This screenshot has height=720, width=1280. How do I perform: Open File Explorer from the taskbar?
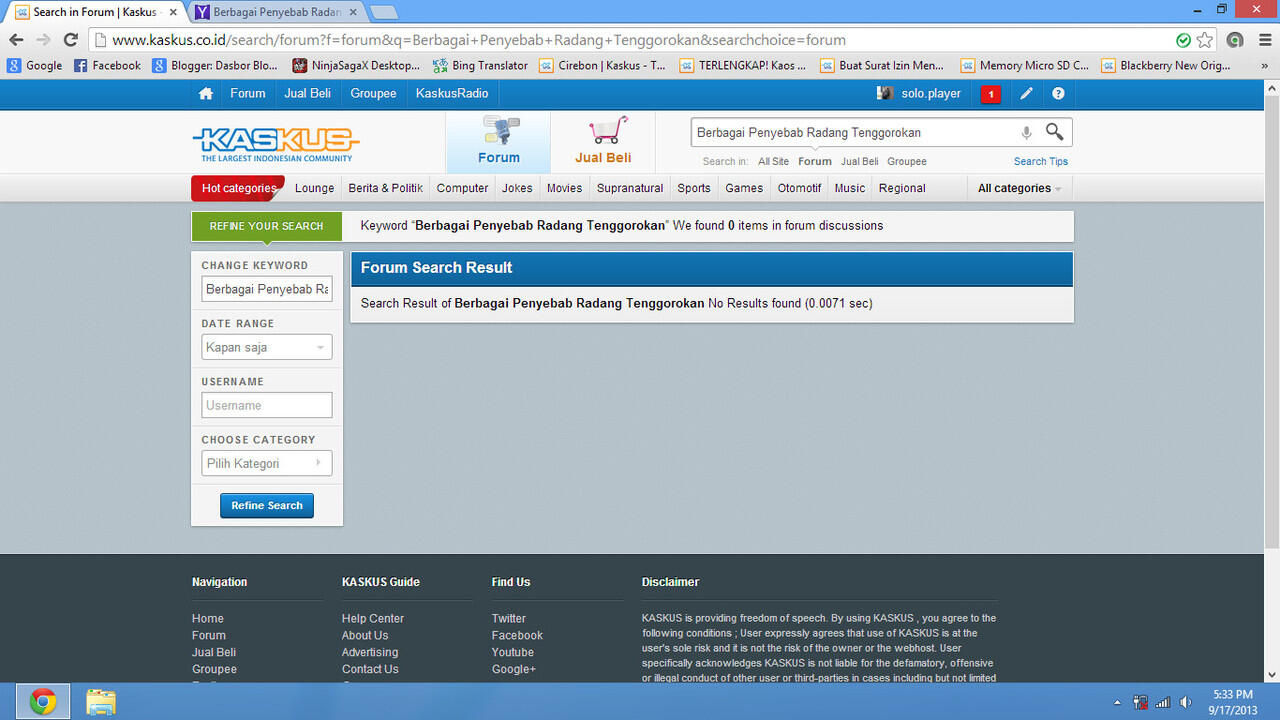100,702
